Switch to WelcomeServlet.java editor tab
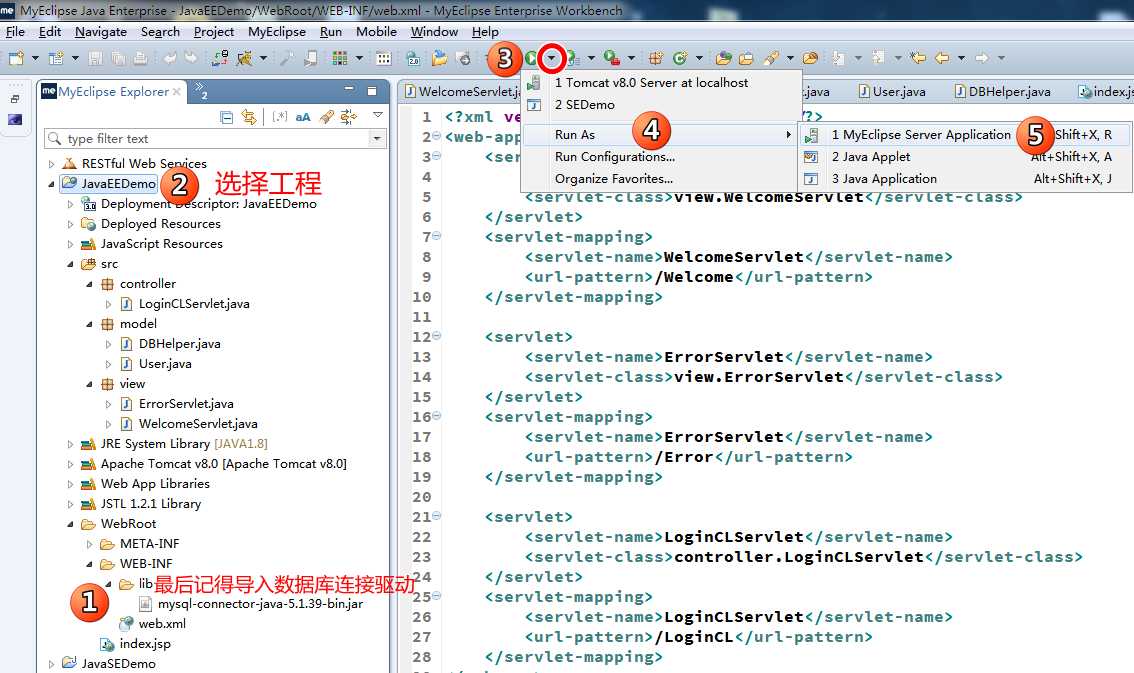The image size is (1134, 673). [461, 92]
